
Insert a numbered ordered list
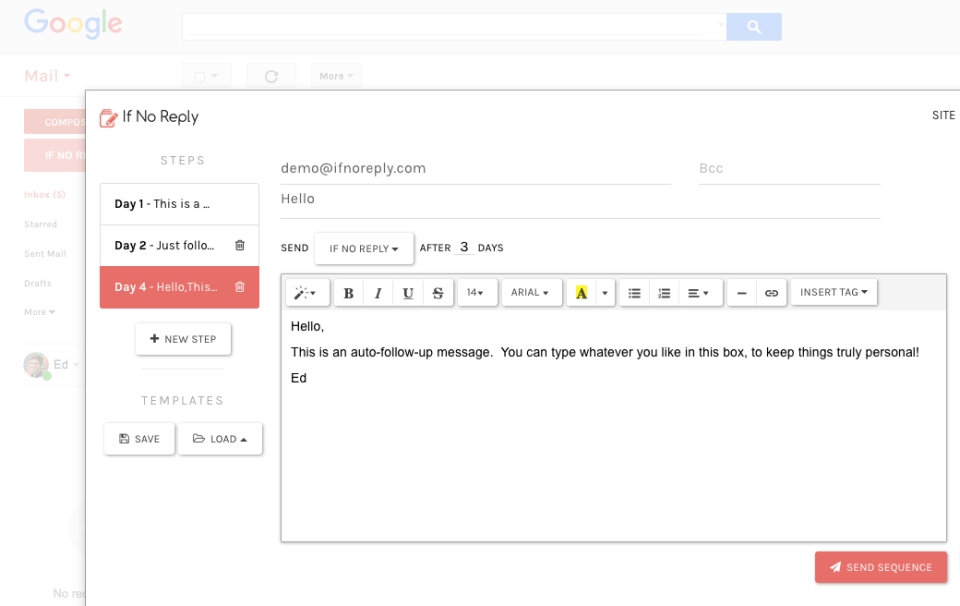(664, 293)
